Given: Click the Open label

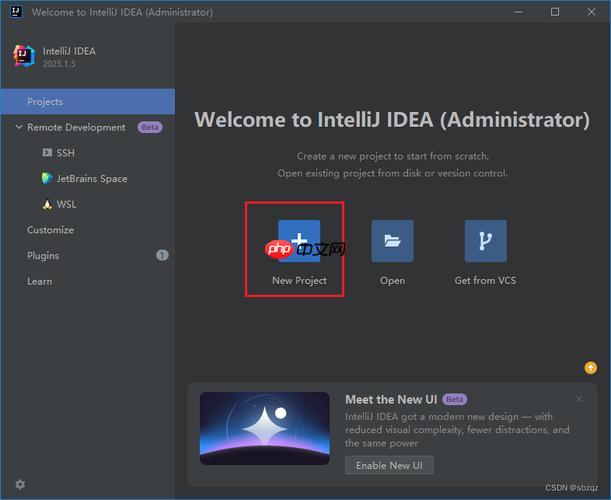Looking at the screenshot, I should [392, 280].
